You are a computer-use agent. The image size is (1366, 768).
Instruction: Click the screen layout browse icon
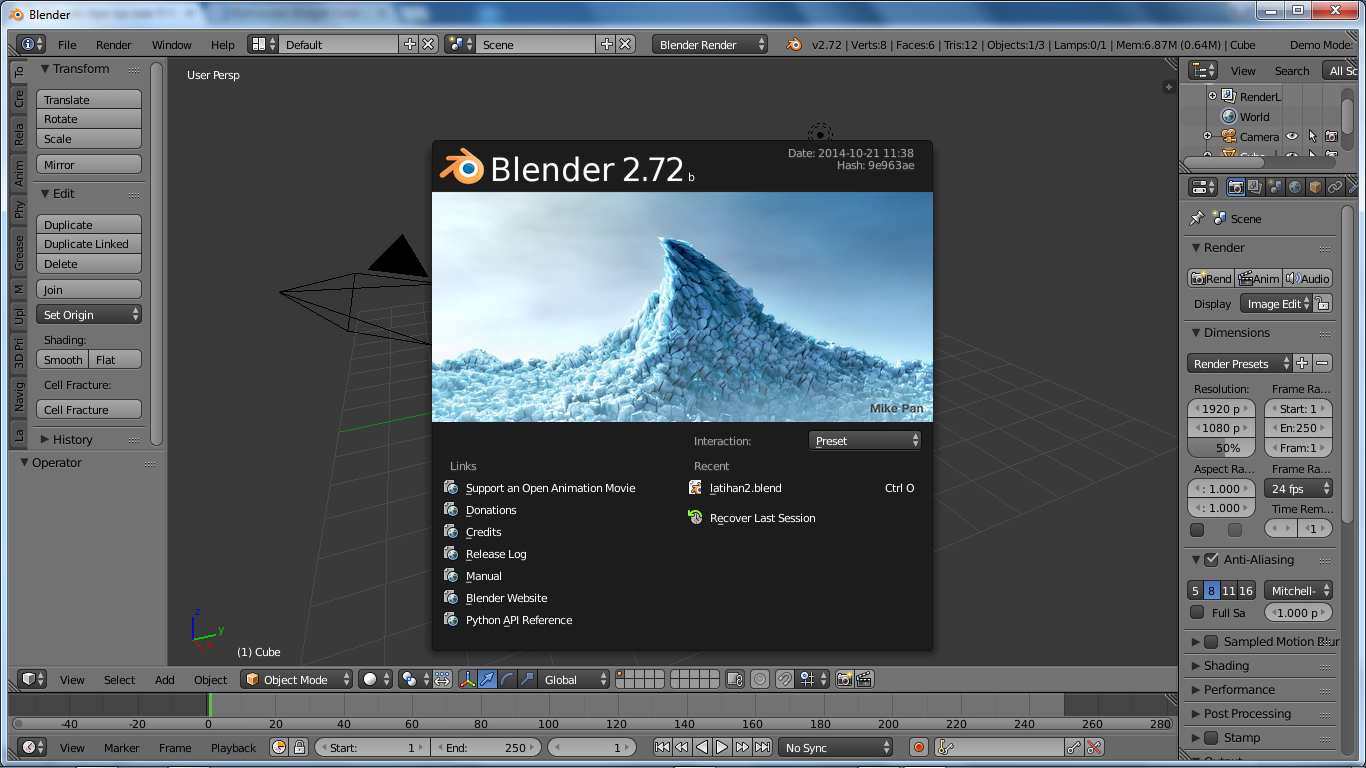click(x=264, y=44)
